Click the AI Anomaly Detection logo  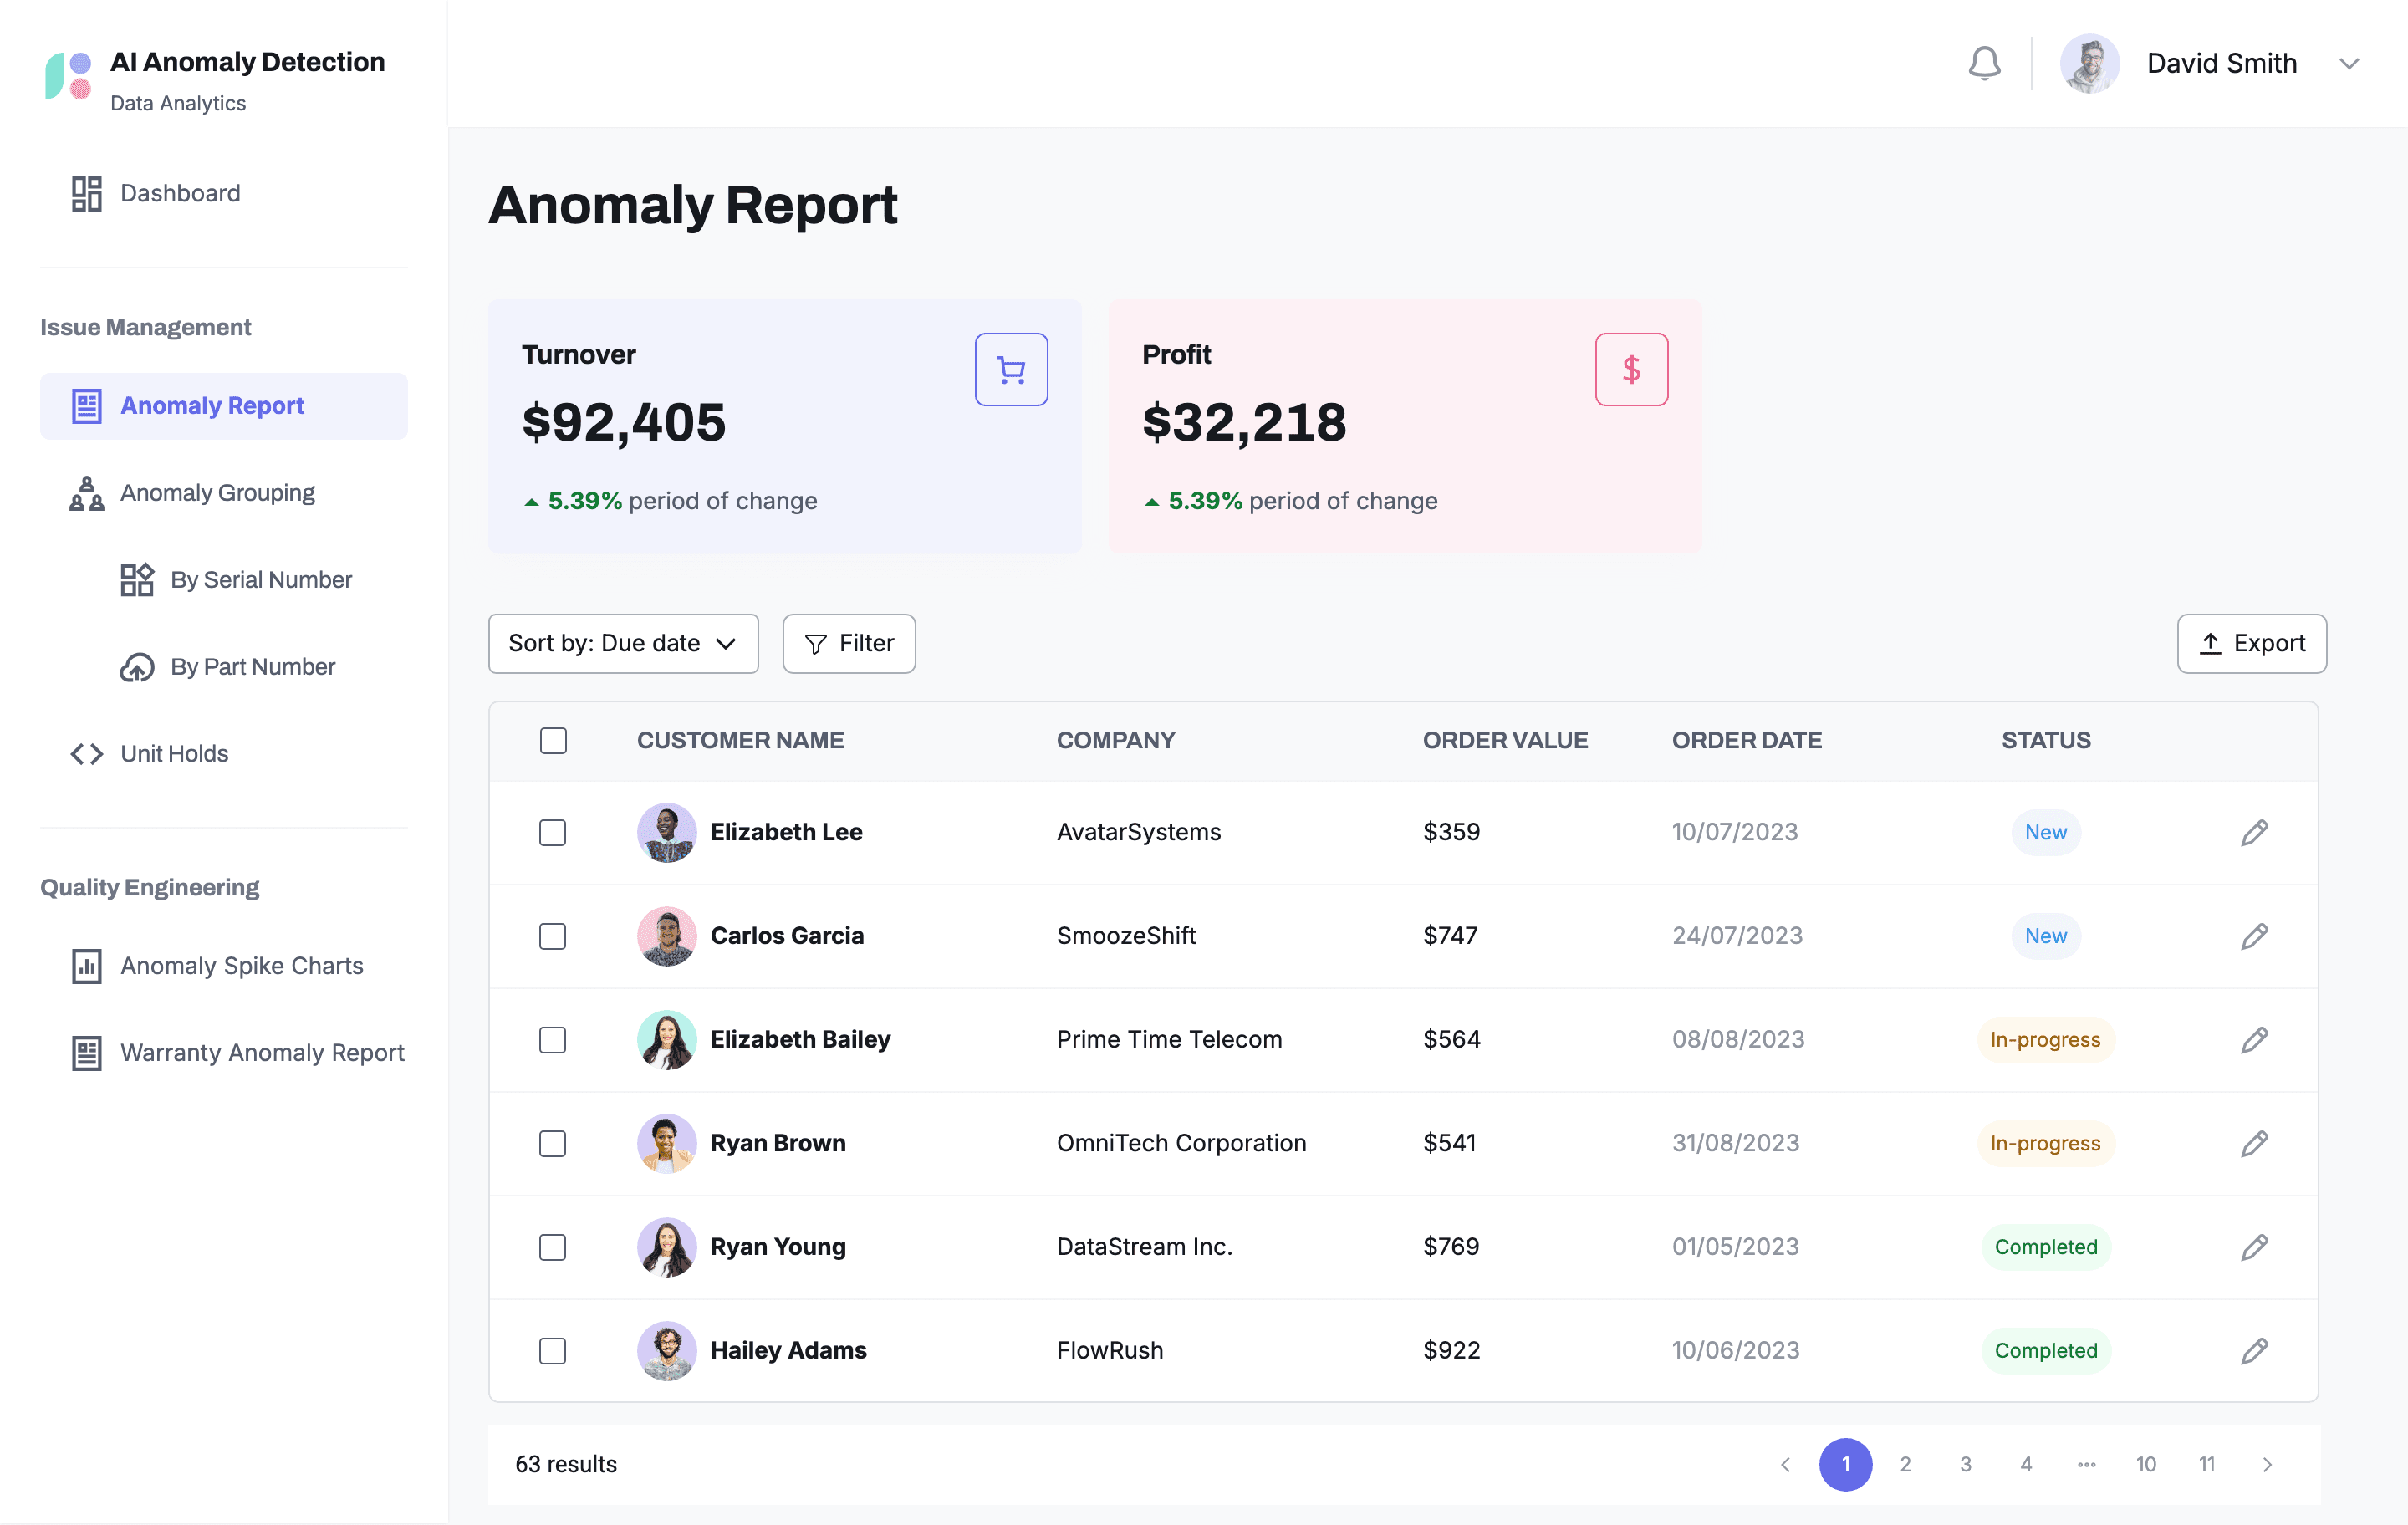68,77
